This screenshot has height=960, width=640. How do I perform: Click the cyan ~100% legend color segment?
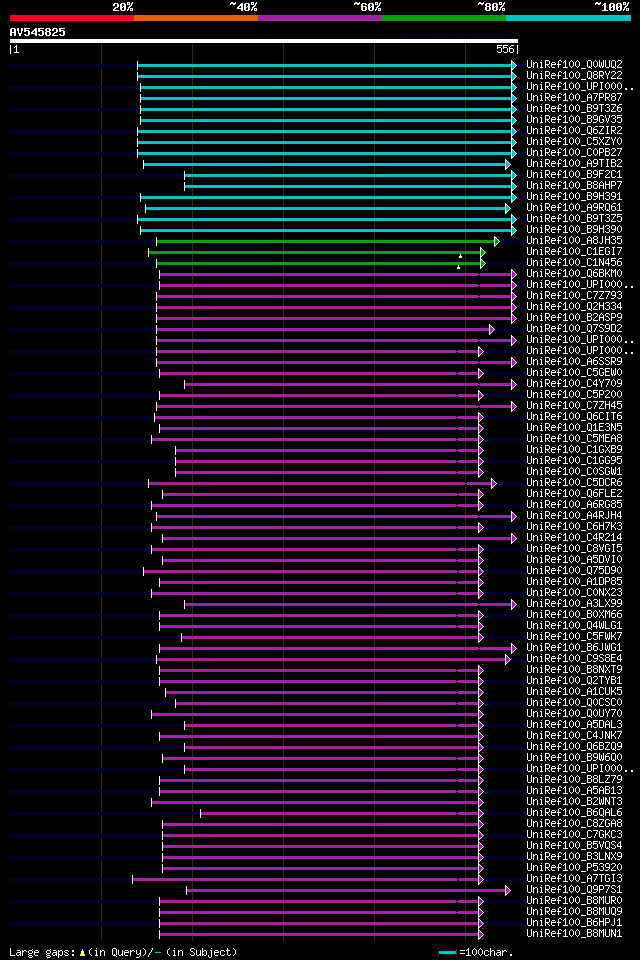[x=568, y=18]
